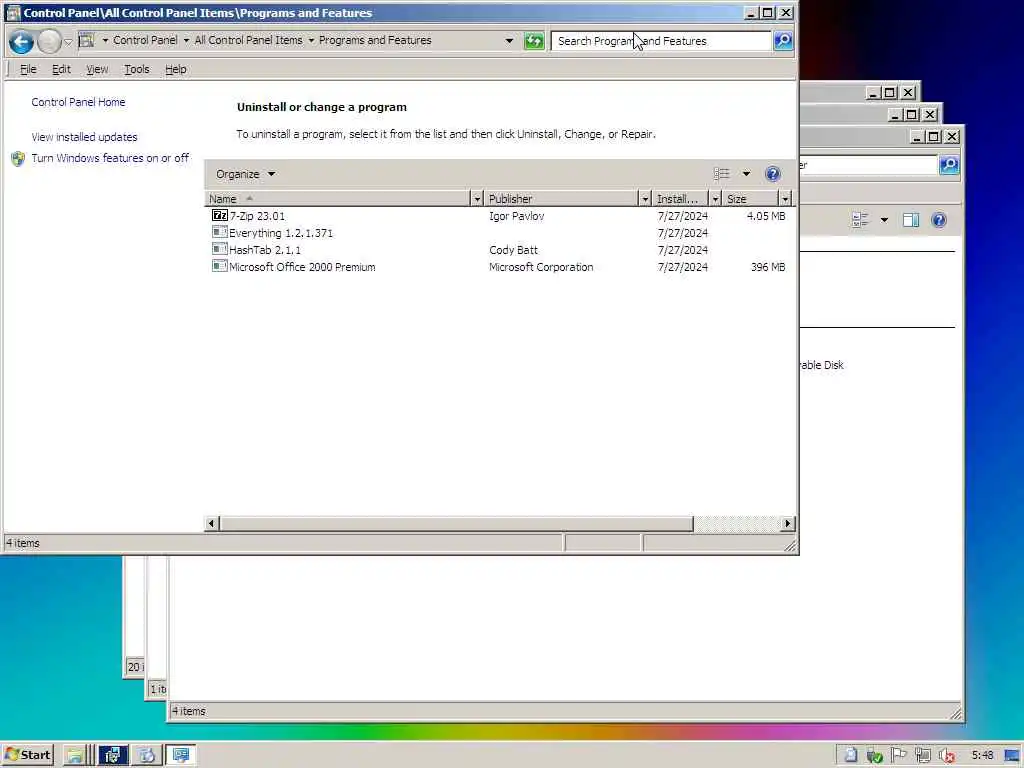
Task: Click the Control Panel icon in address bar
Action: [86, 40]
